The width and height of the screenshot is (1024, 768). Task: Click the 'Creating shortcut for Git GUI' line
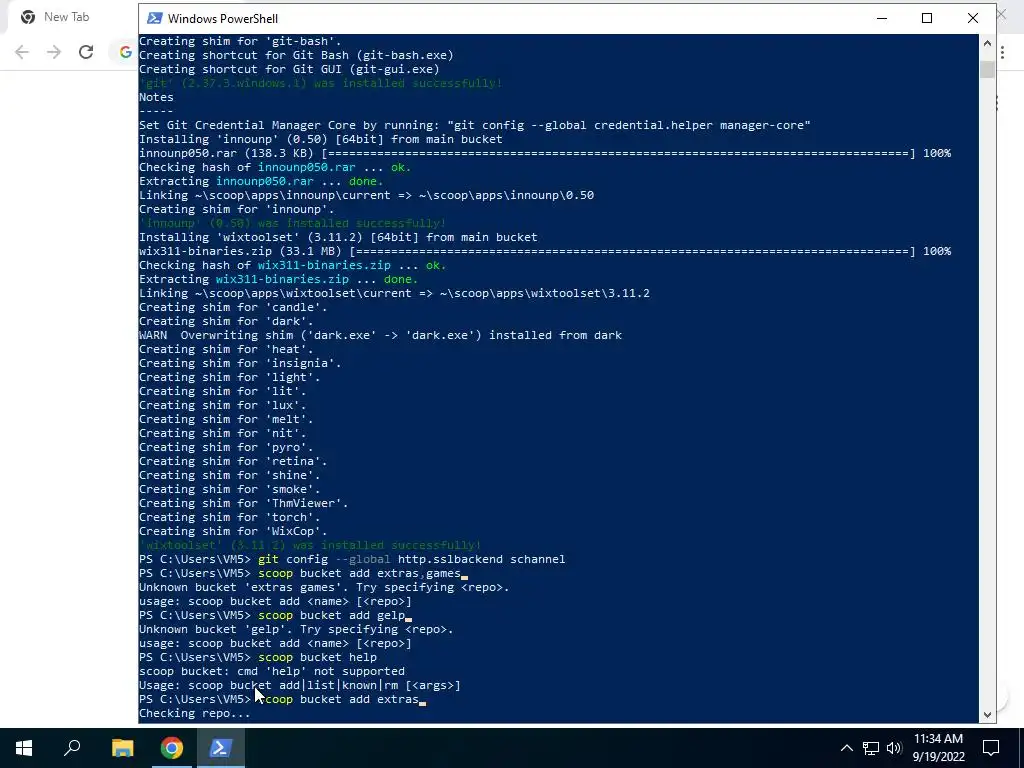point(289,69)
